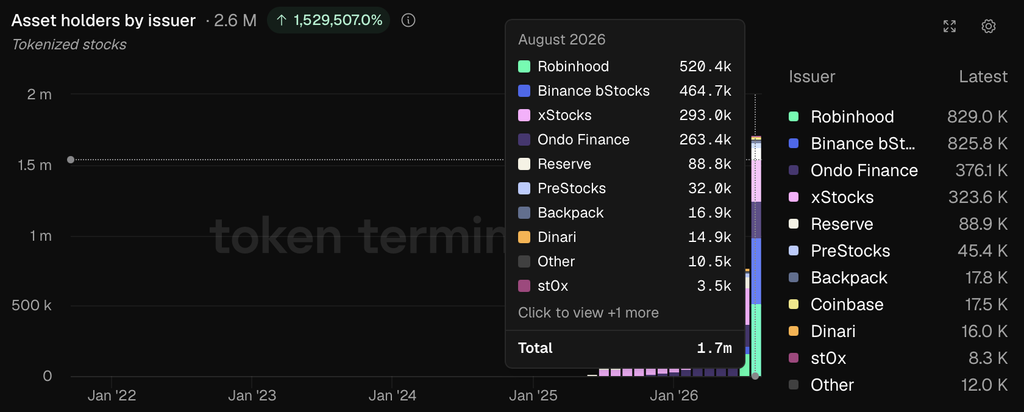Click the Coinbase yellow legend swatch
The height and width of the screenshot is (412, 1024).
[793, 304]
